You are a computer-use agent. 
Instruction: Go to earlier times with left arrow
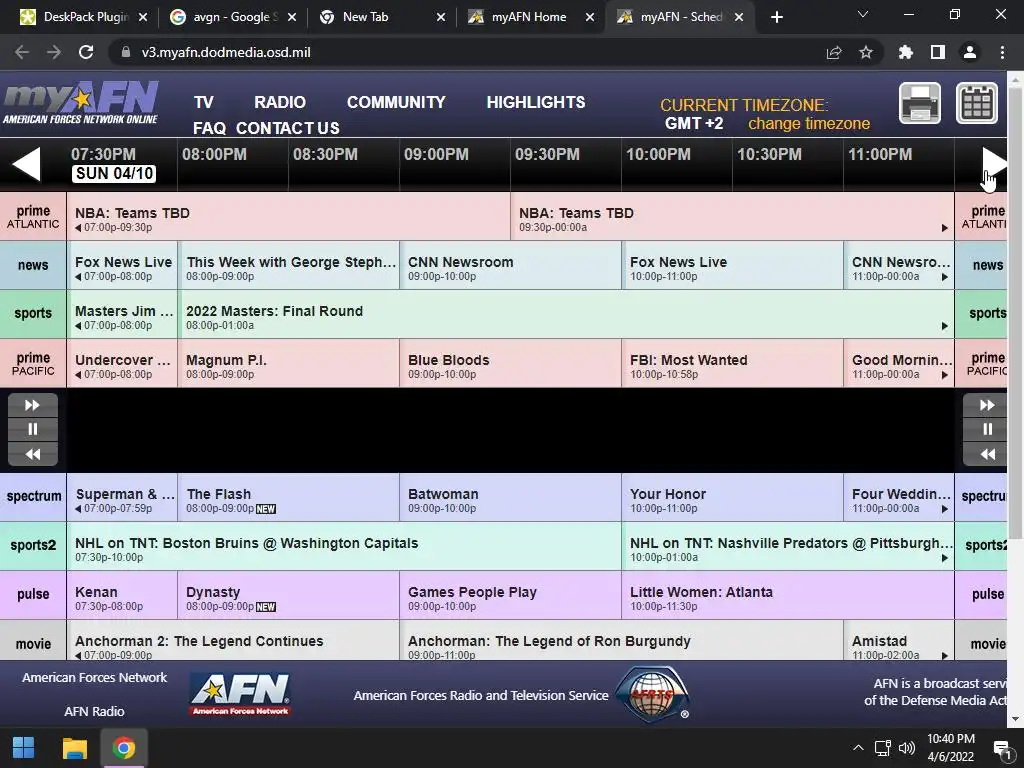point(26,163)
